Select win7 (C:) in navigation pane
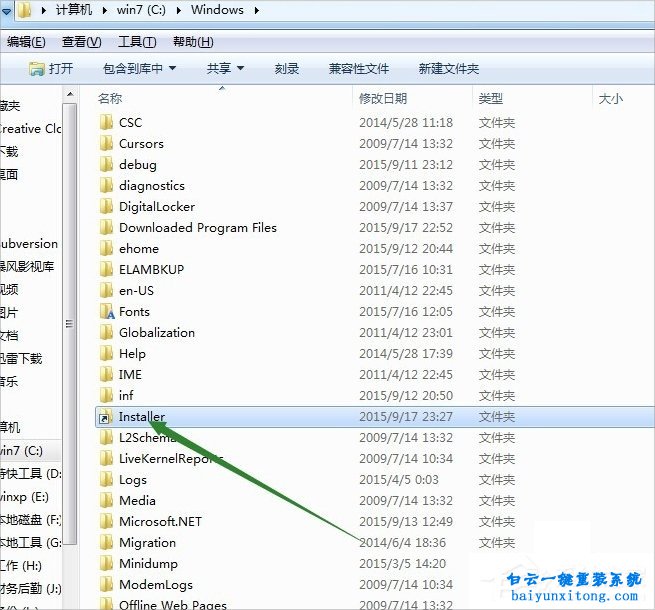655x610 pixels. [22, 451]
